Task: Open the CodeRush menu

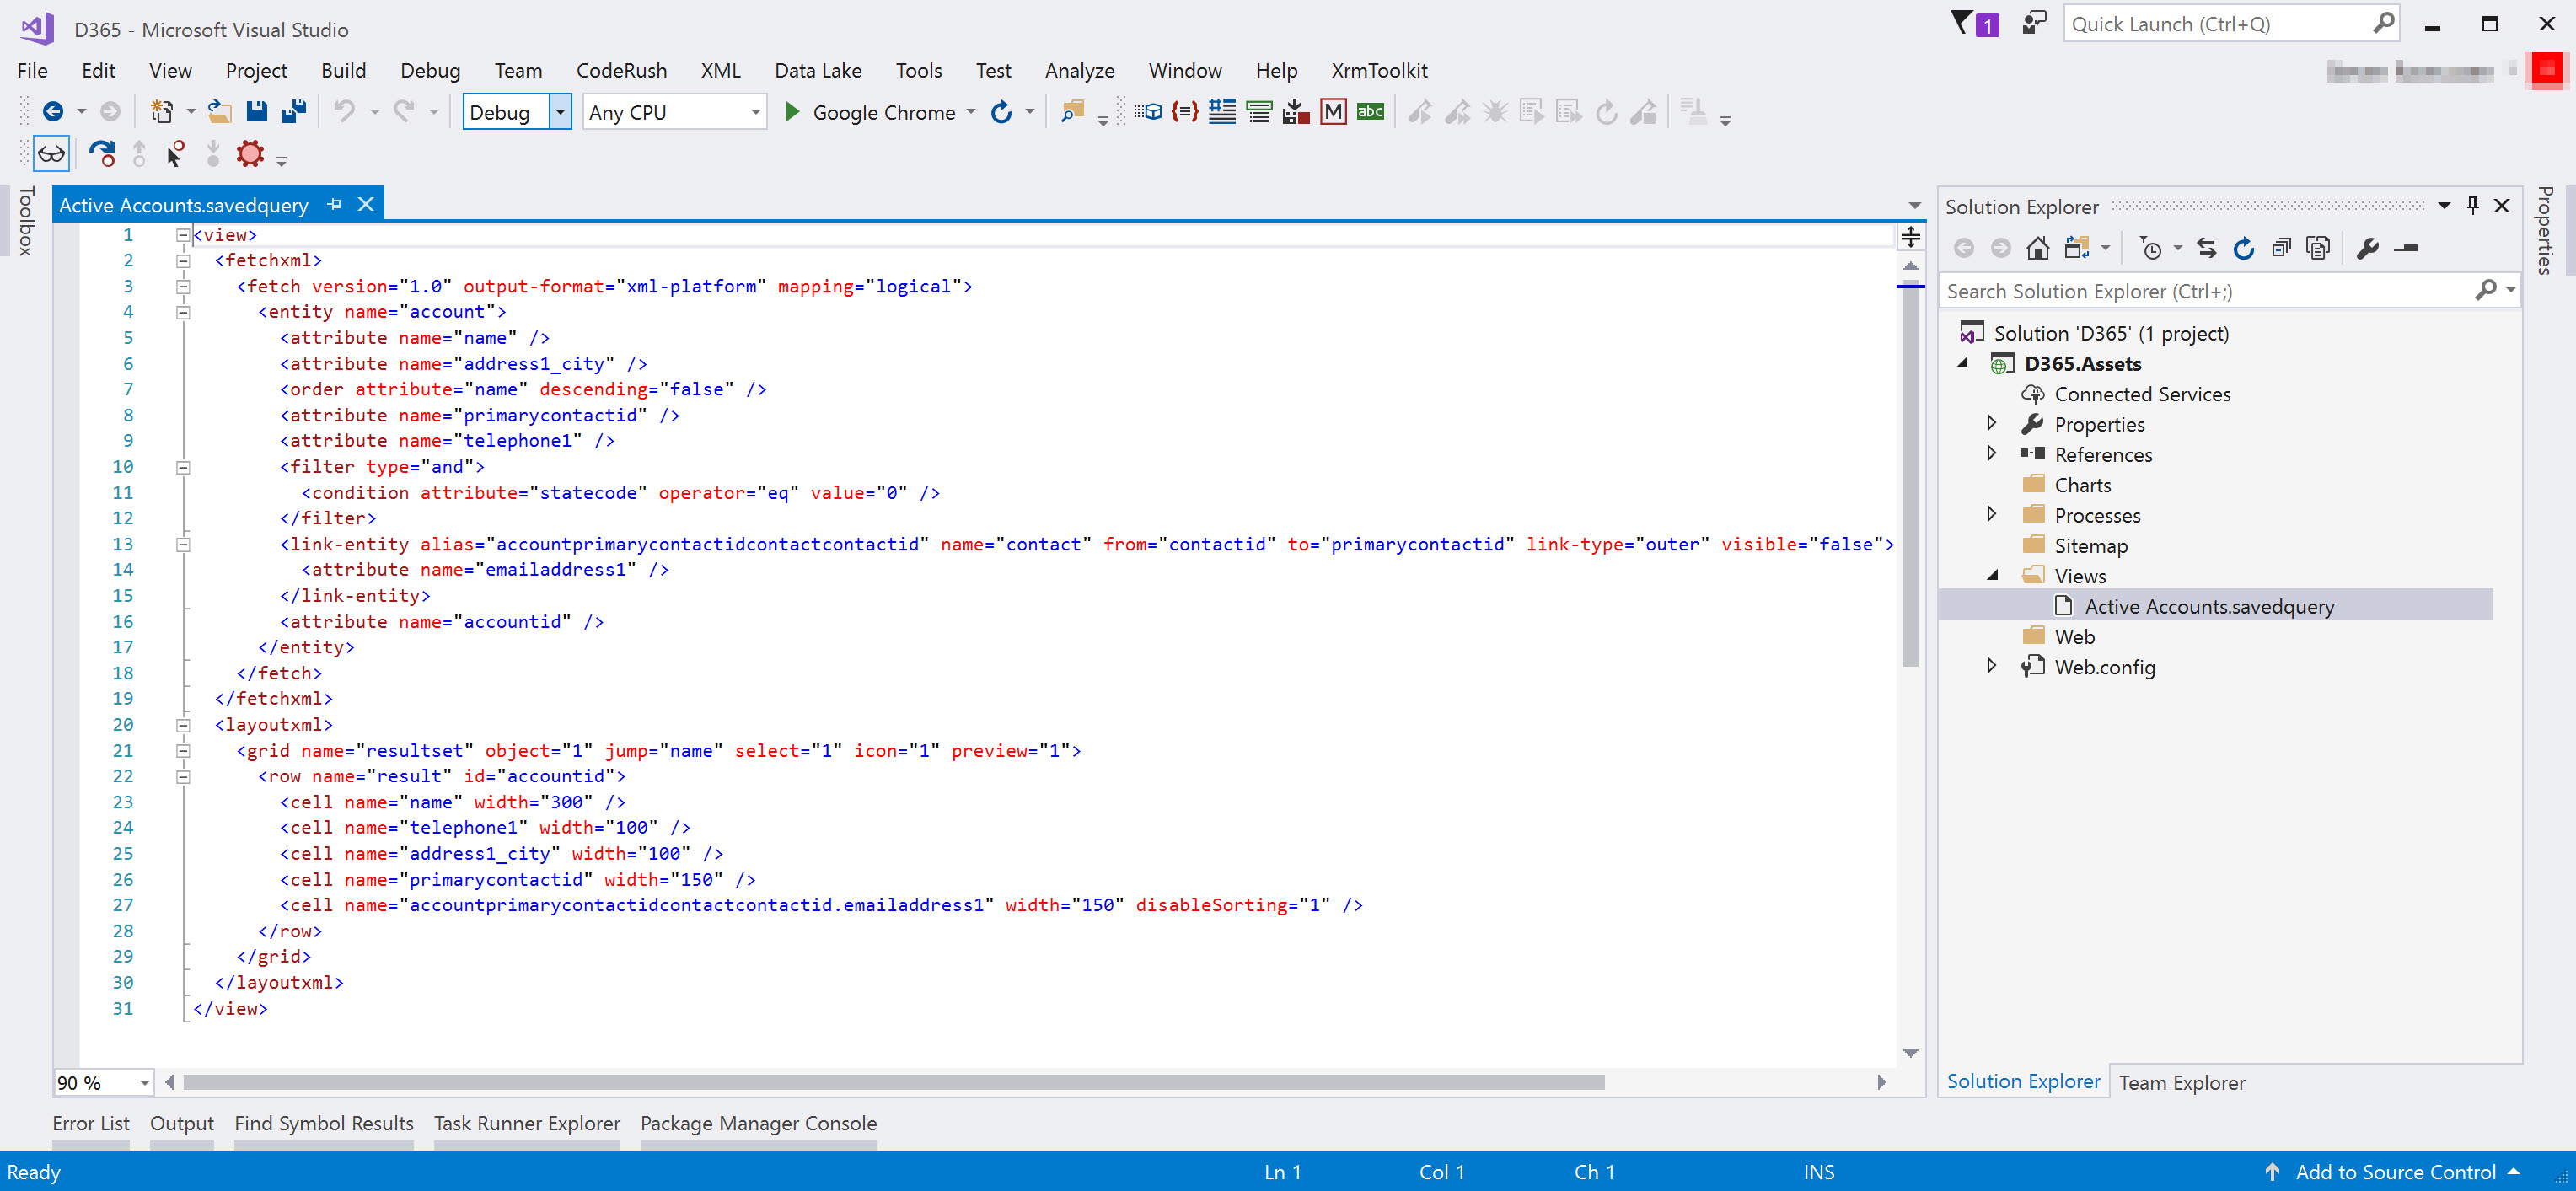Action: click(x=621, y=70)
